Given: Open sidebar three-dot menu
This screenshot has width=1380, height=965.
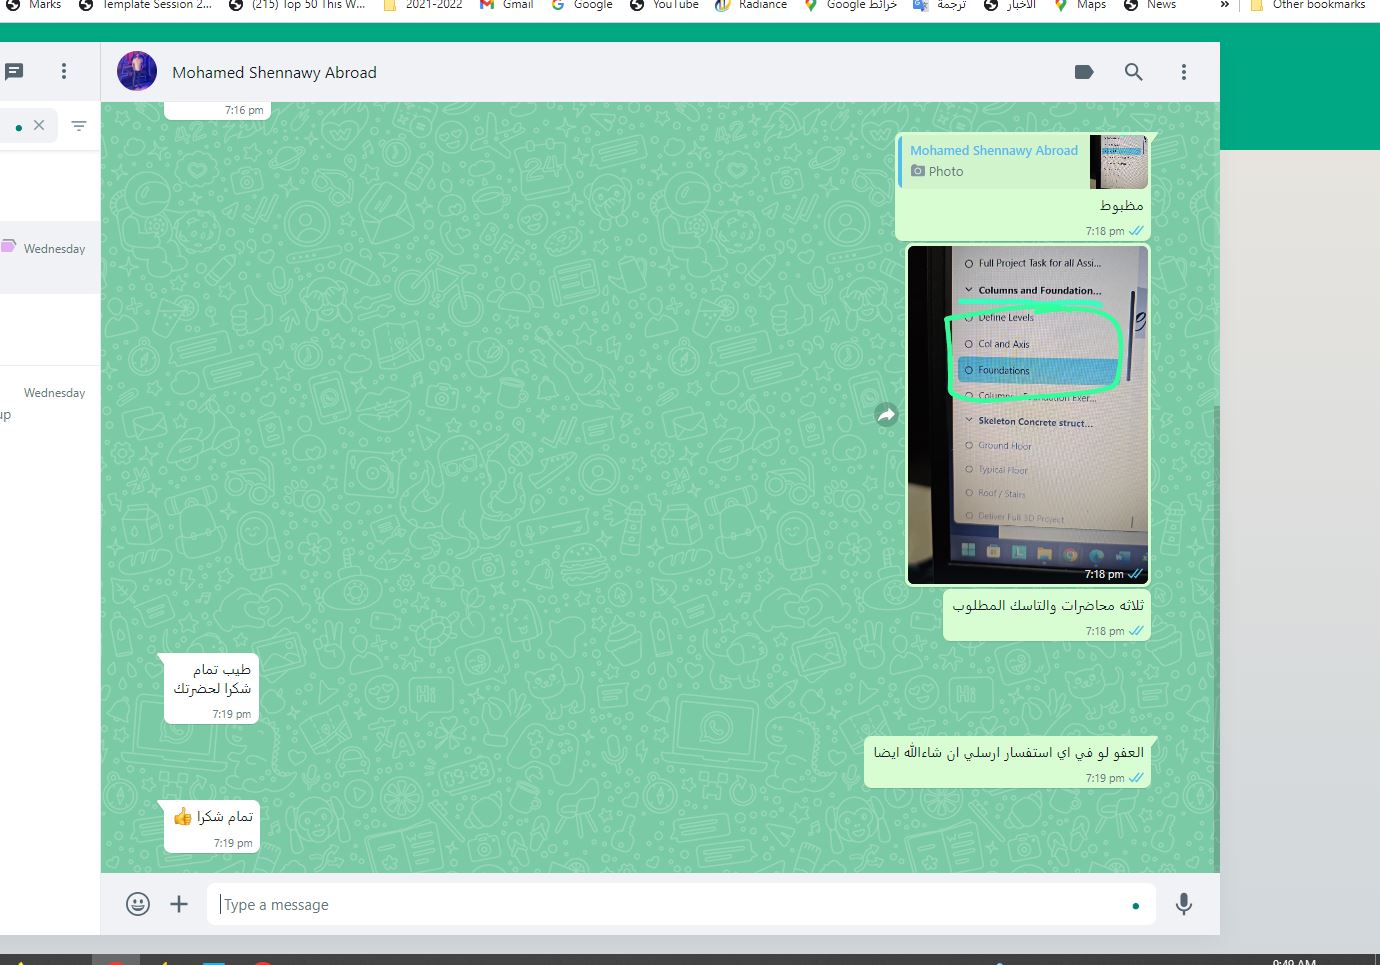Looking at the screenshot, I should [64, 71].
